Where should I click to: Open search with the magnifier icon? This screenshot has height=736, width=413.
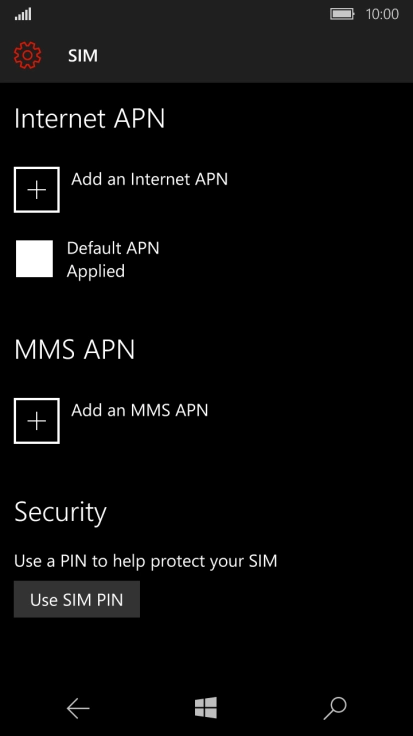[335, 708]
